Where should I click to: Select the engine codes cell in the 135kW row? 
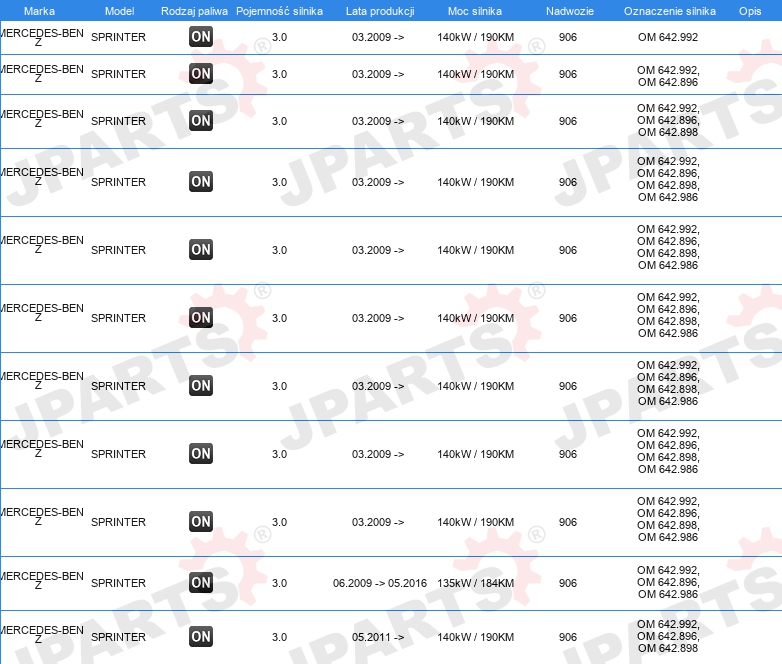pyautogui.click(x=668, y=582)
